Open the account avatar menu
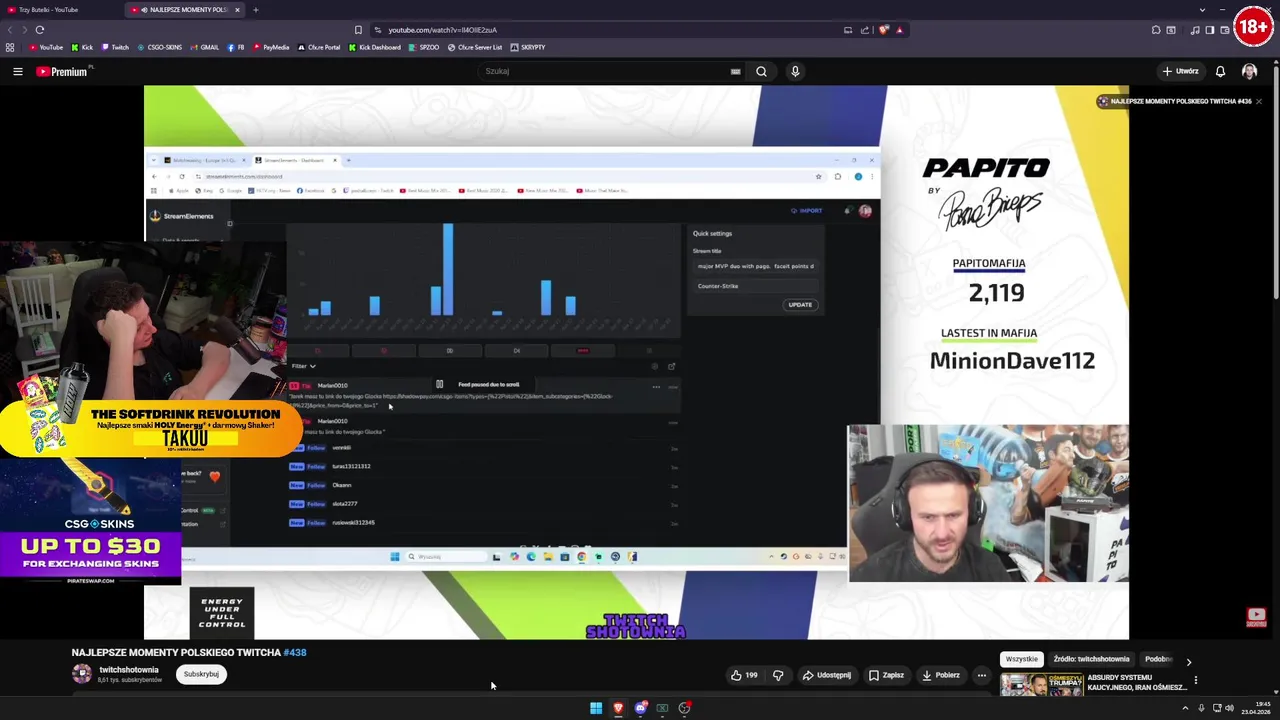 pyautogui.click(x=1249, y=71)
